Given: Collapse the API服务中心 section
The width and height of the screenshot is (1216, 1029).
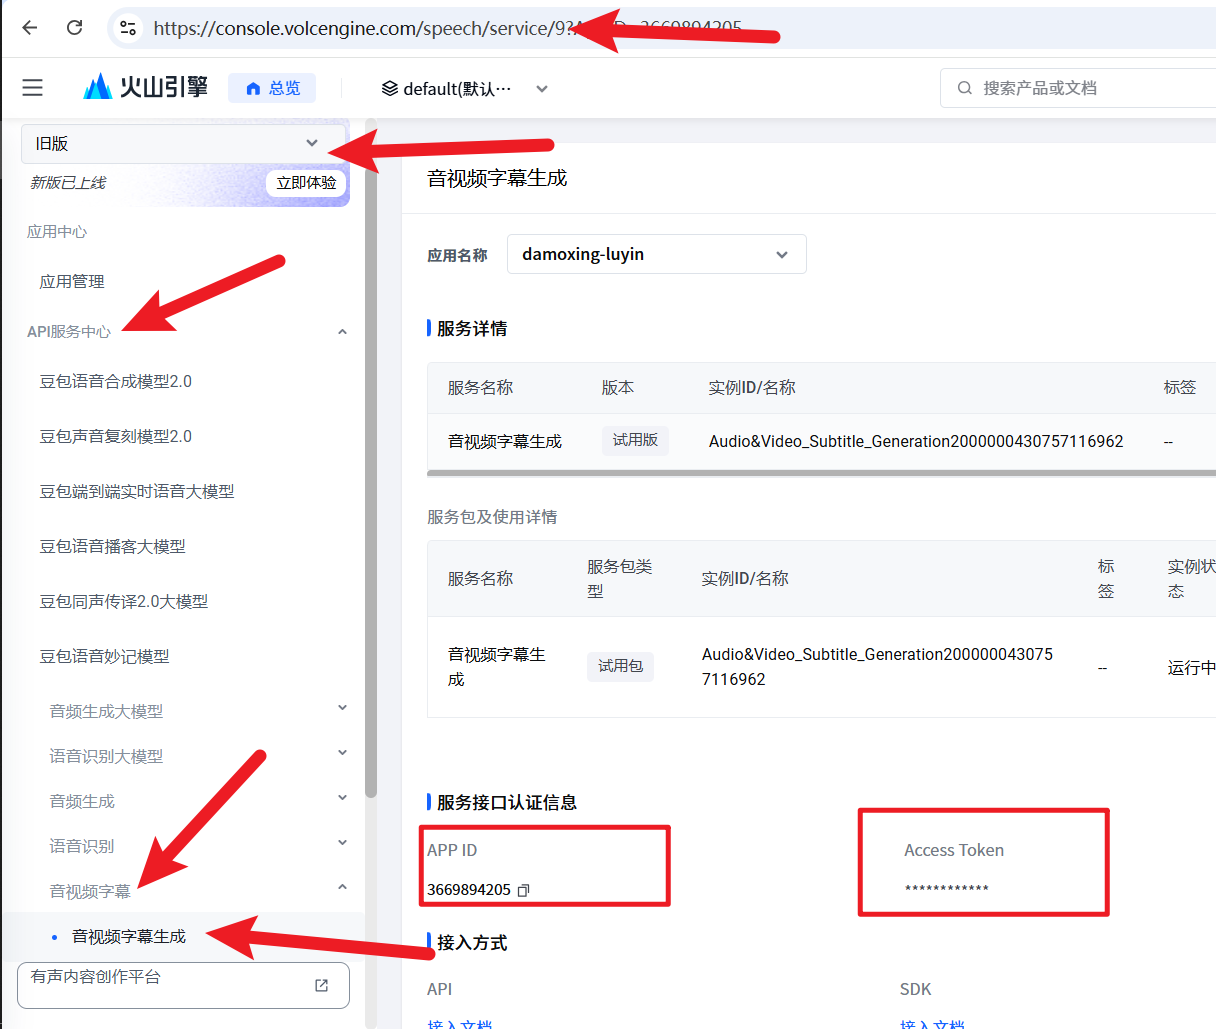Looking at the screenshot, I should [342, 332].
